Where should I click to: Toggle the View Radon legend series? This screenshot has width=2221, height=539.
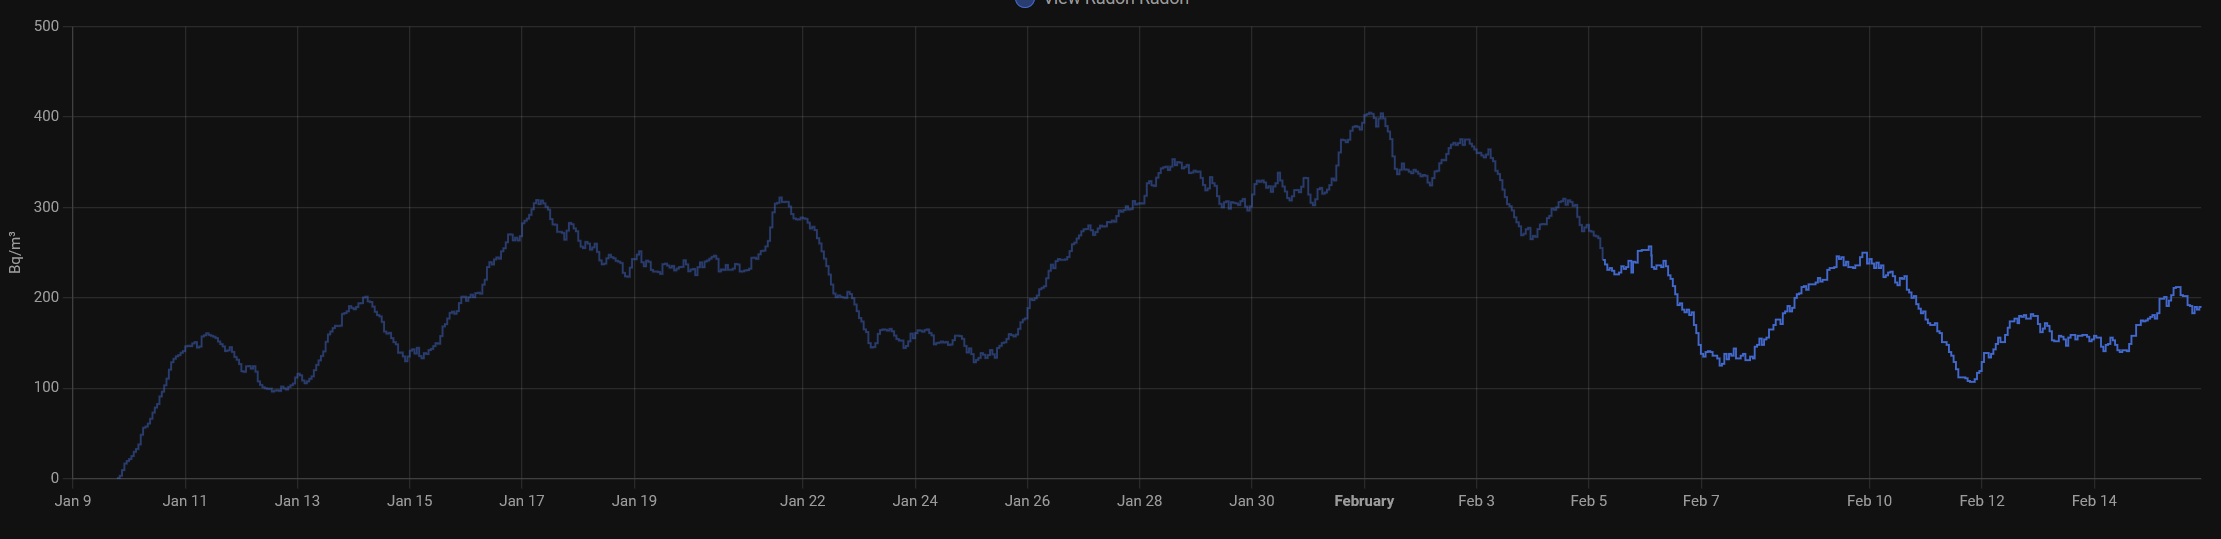click(1115, 3)
